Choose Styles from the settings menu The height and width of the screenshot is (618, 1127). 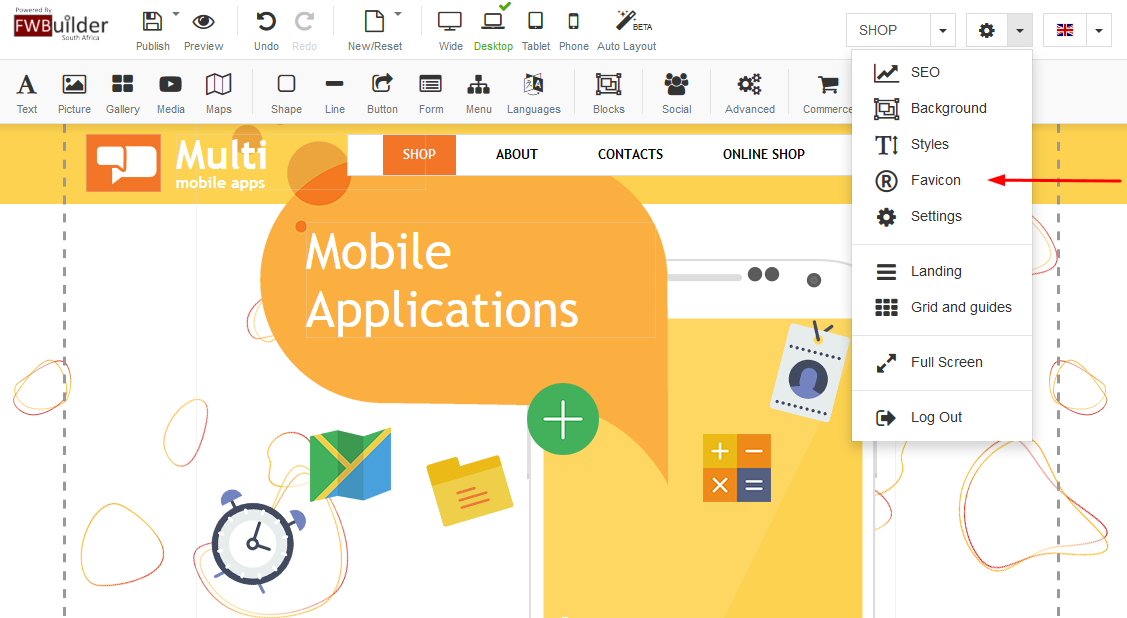942,144
